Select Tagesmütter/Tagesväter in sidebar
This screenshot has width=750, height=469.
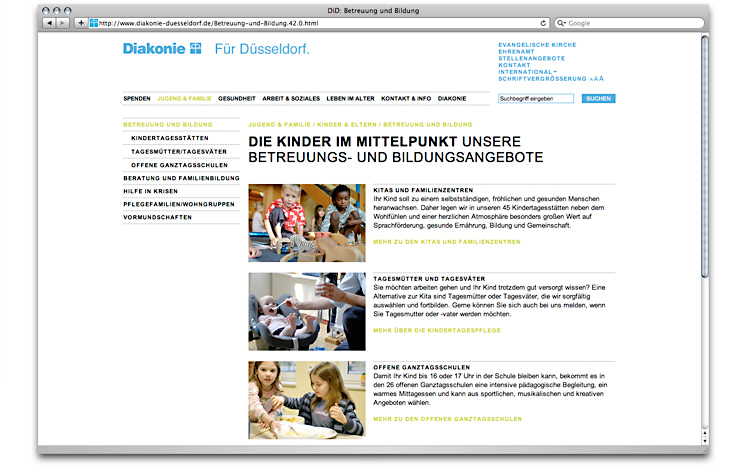click(179, 152)
